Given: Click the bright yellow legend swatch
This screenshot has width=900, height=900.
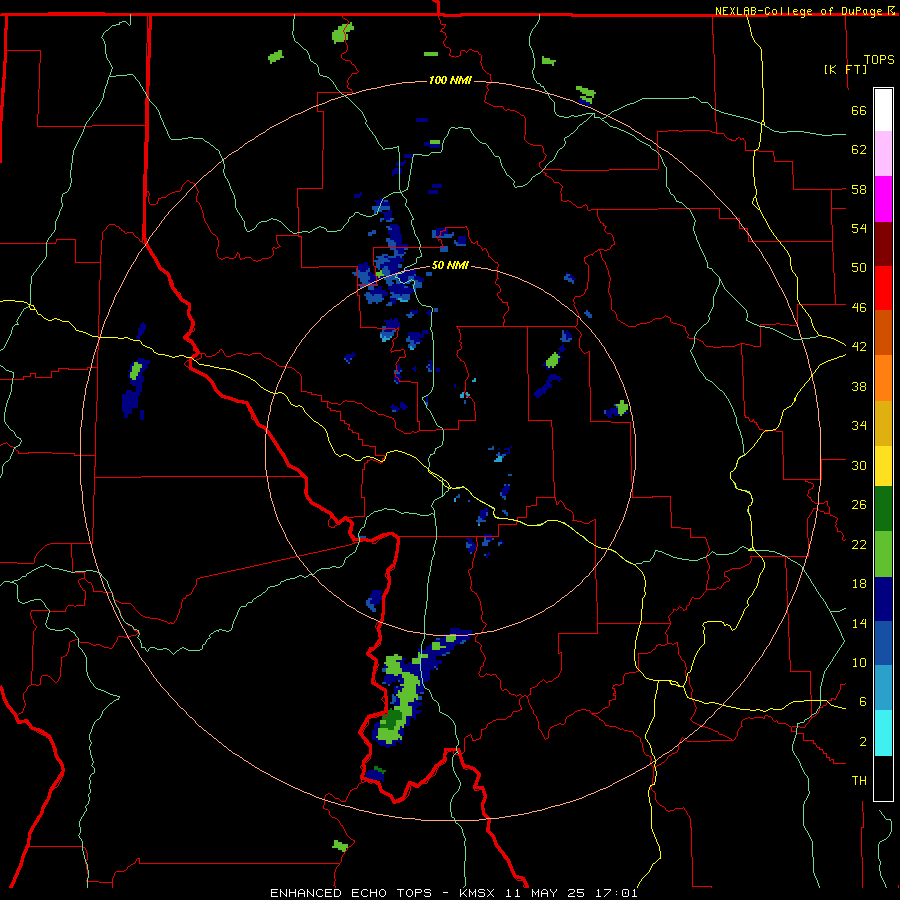Looking at the screenshot, I should click(x=883, y=466).
